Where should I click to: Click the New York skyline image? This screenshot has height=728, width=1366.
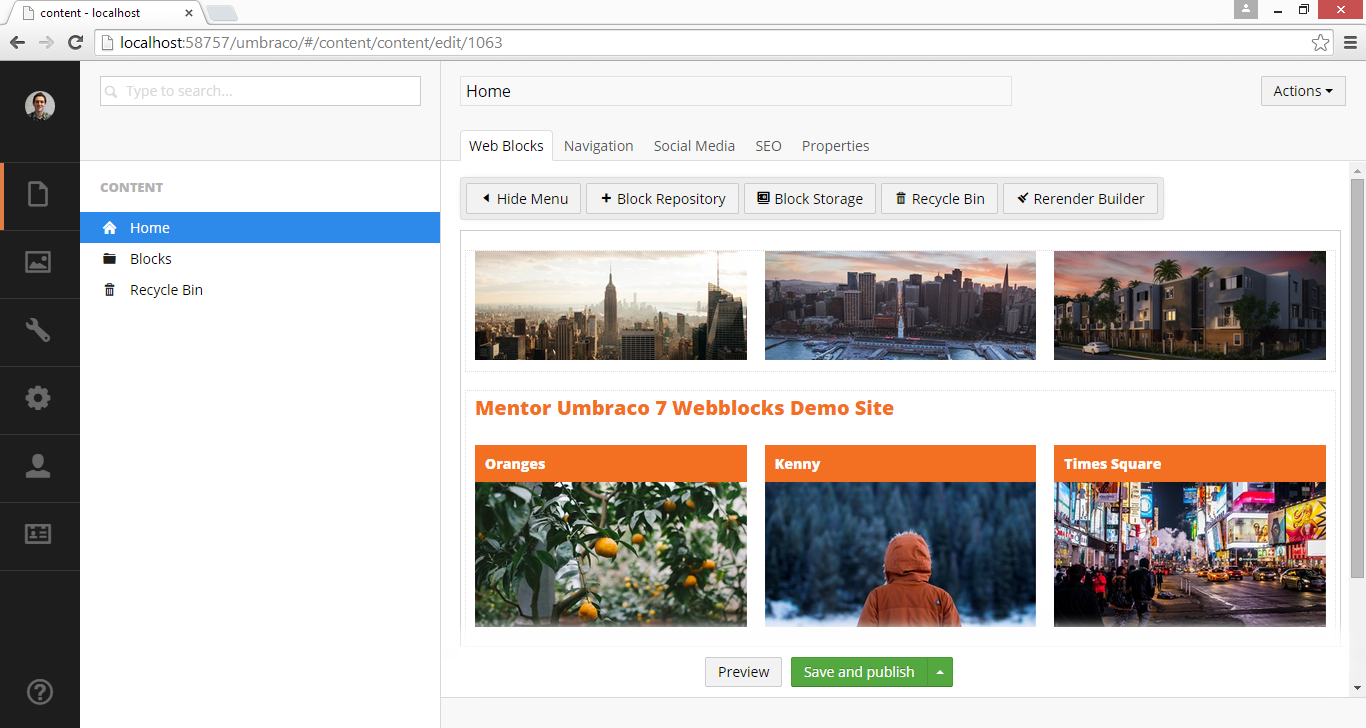point(611,305)
